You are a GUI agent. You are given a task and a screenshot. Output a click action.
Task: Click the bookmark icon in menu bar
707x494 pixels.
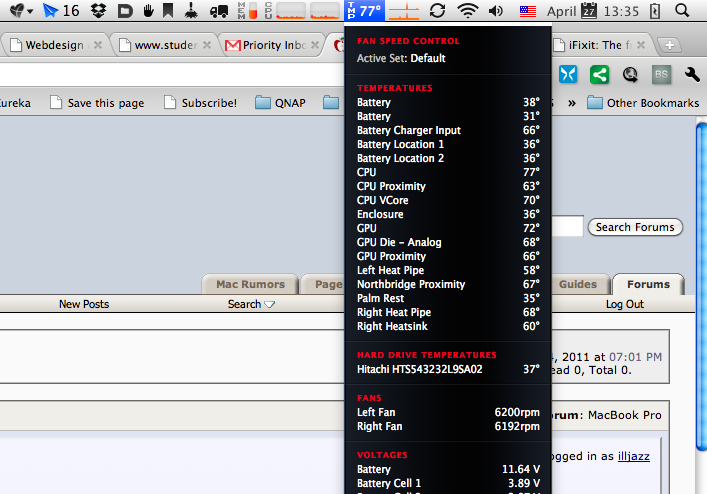click(168, 10)
